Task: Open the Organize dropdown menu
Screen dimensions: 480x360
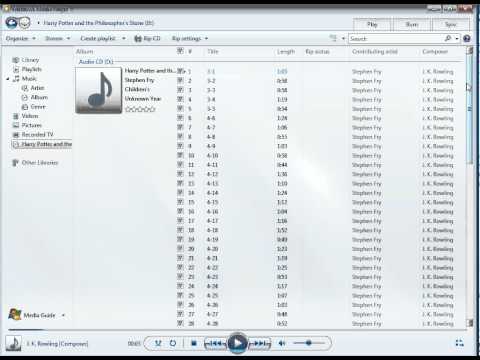Action: pos(21,39)
